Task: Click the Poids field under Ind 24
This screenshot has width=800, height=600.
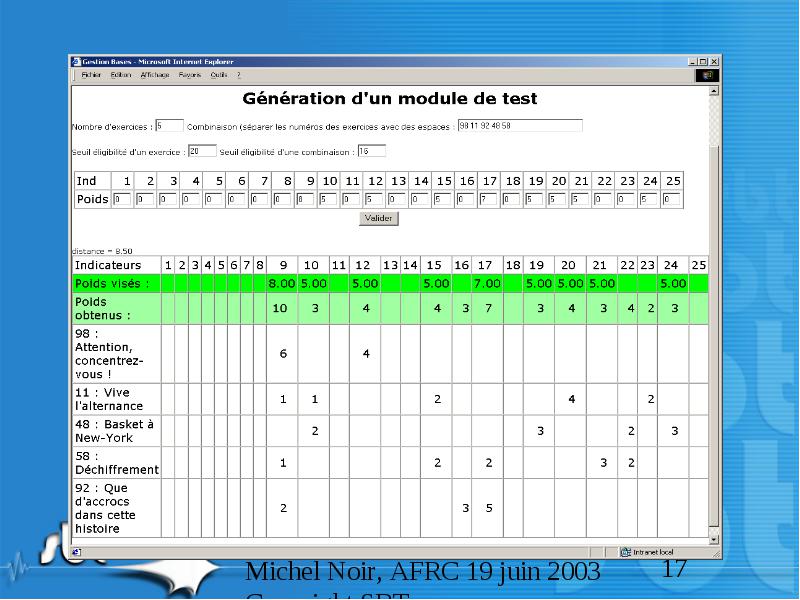Action: (x=649, y=199)
